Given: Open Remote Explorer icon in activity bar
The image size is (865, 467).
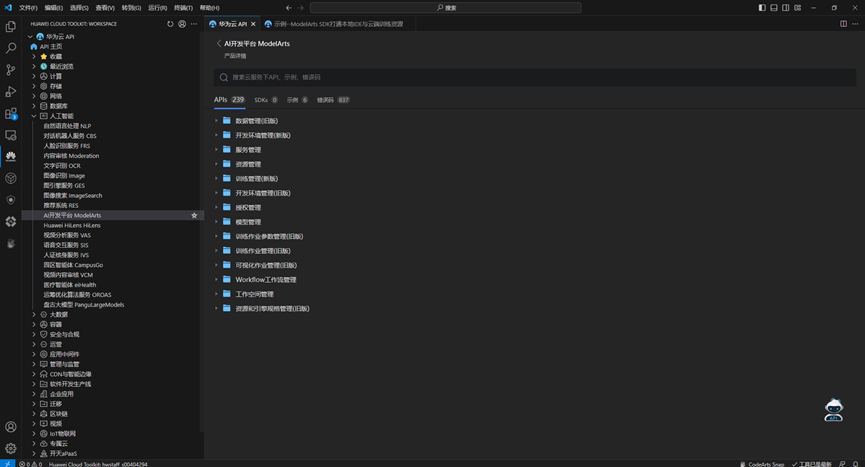Looking at the screenshot, I should click(10, 135).
